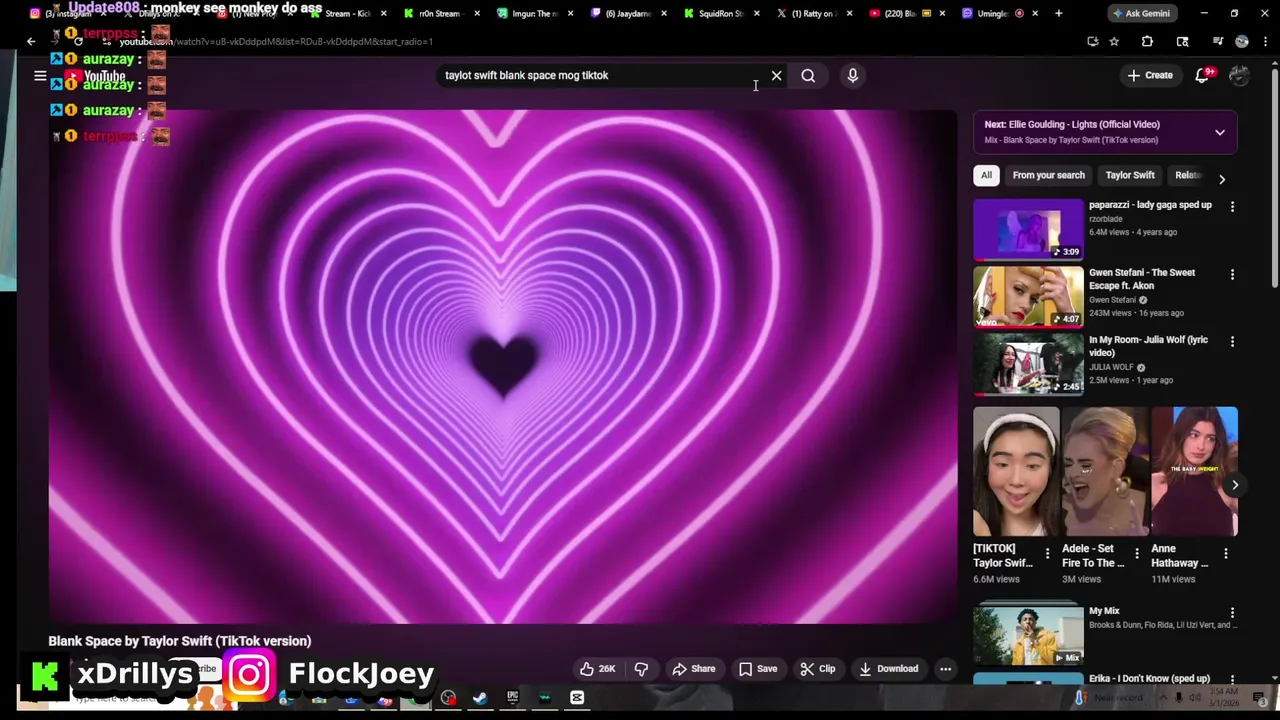Image resolution: width=1280 pixels, height=720 pixels.
Task: Open Epic Games Launcher from the taskbar
Action: 512,698
